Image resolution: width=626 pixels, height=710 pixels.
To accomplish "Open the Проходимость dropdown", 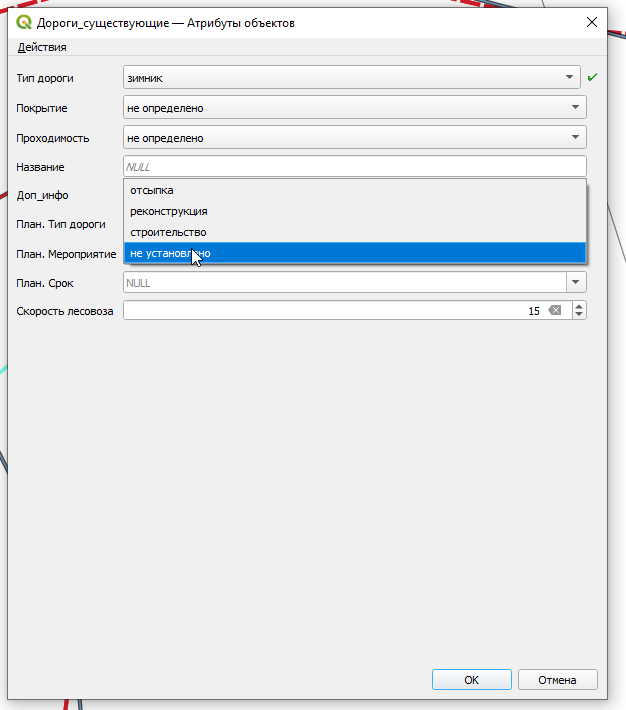I will click(x=355, y=137).
